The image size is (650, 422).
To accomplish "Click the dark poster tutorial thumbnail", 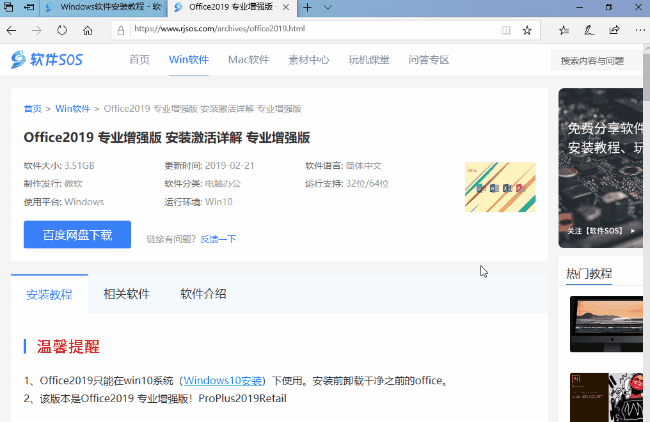I will (x=606, y=397).
